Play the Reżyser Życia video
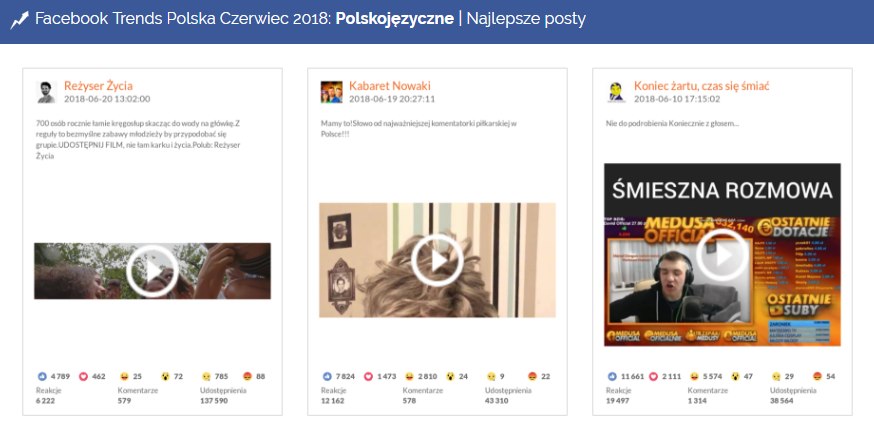The image size is (874, 430). (152, 271)
